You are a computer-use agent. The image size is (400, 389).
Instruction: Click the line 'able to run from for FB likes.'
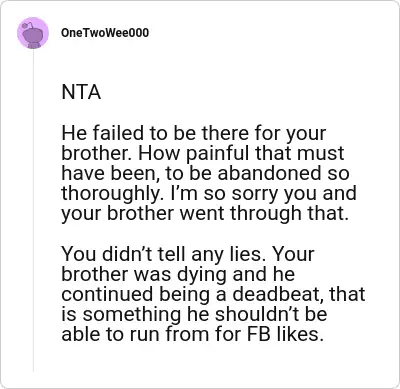193,334
